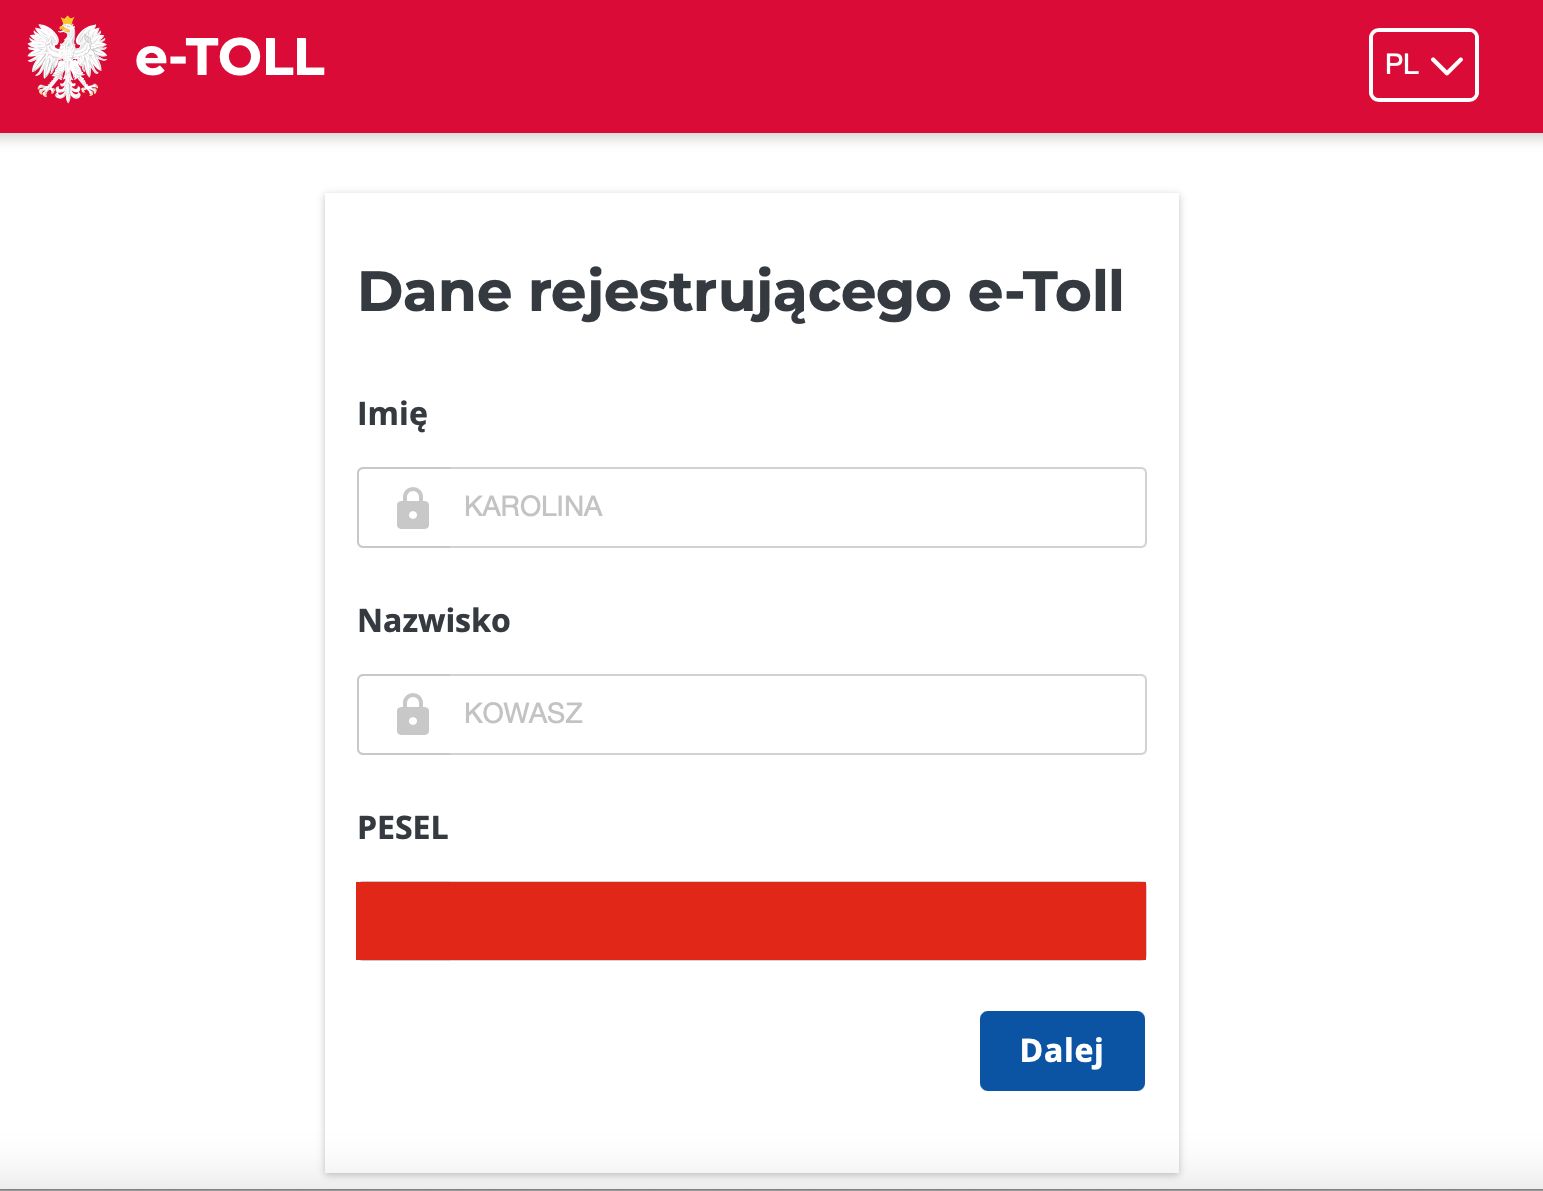Screen dimensions: 1543x1191
Task: Click the Dalej button
Action: [x=1062, y=1051]
